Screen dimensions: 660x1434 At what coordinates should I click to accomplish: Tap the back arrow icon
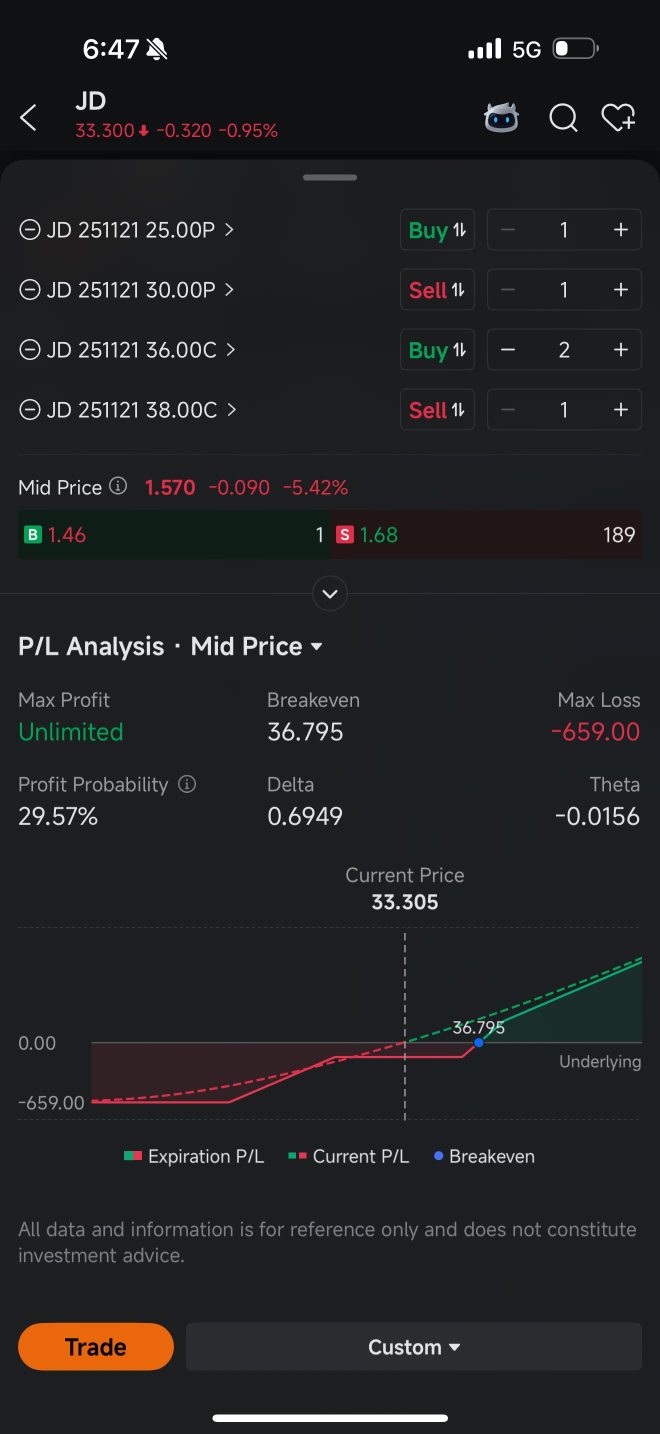[x=28, y=118]
